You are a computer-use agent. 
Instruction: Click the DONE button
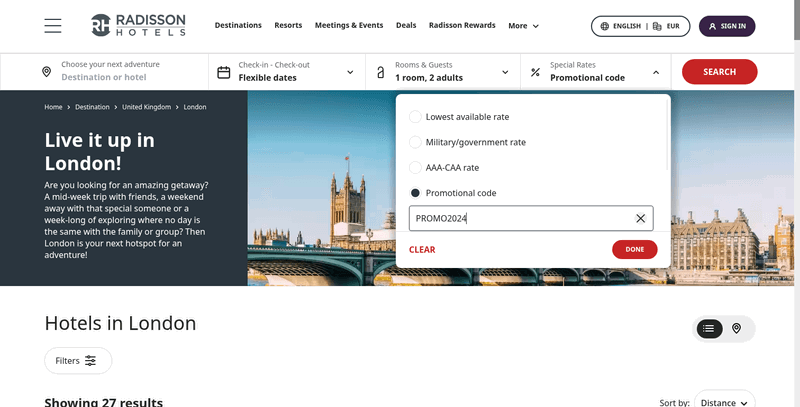coord(635,249)
